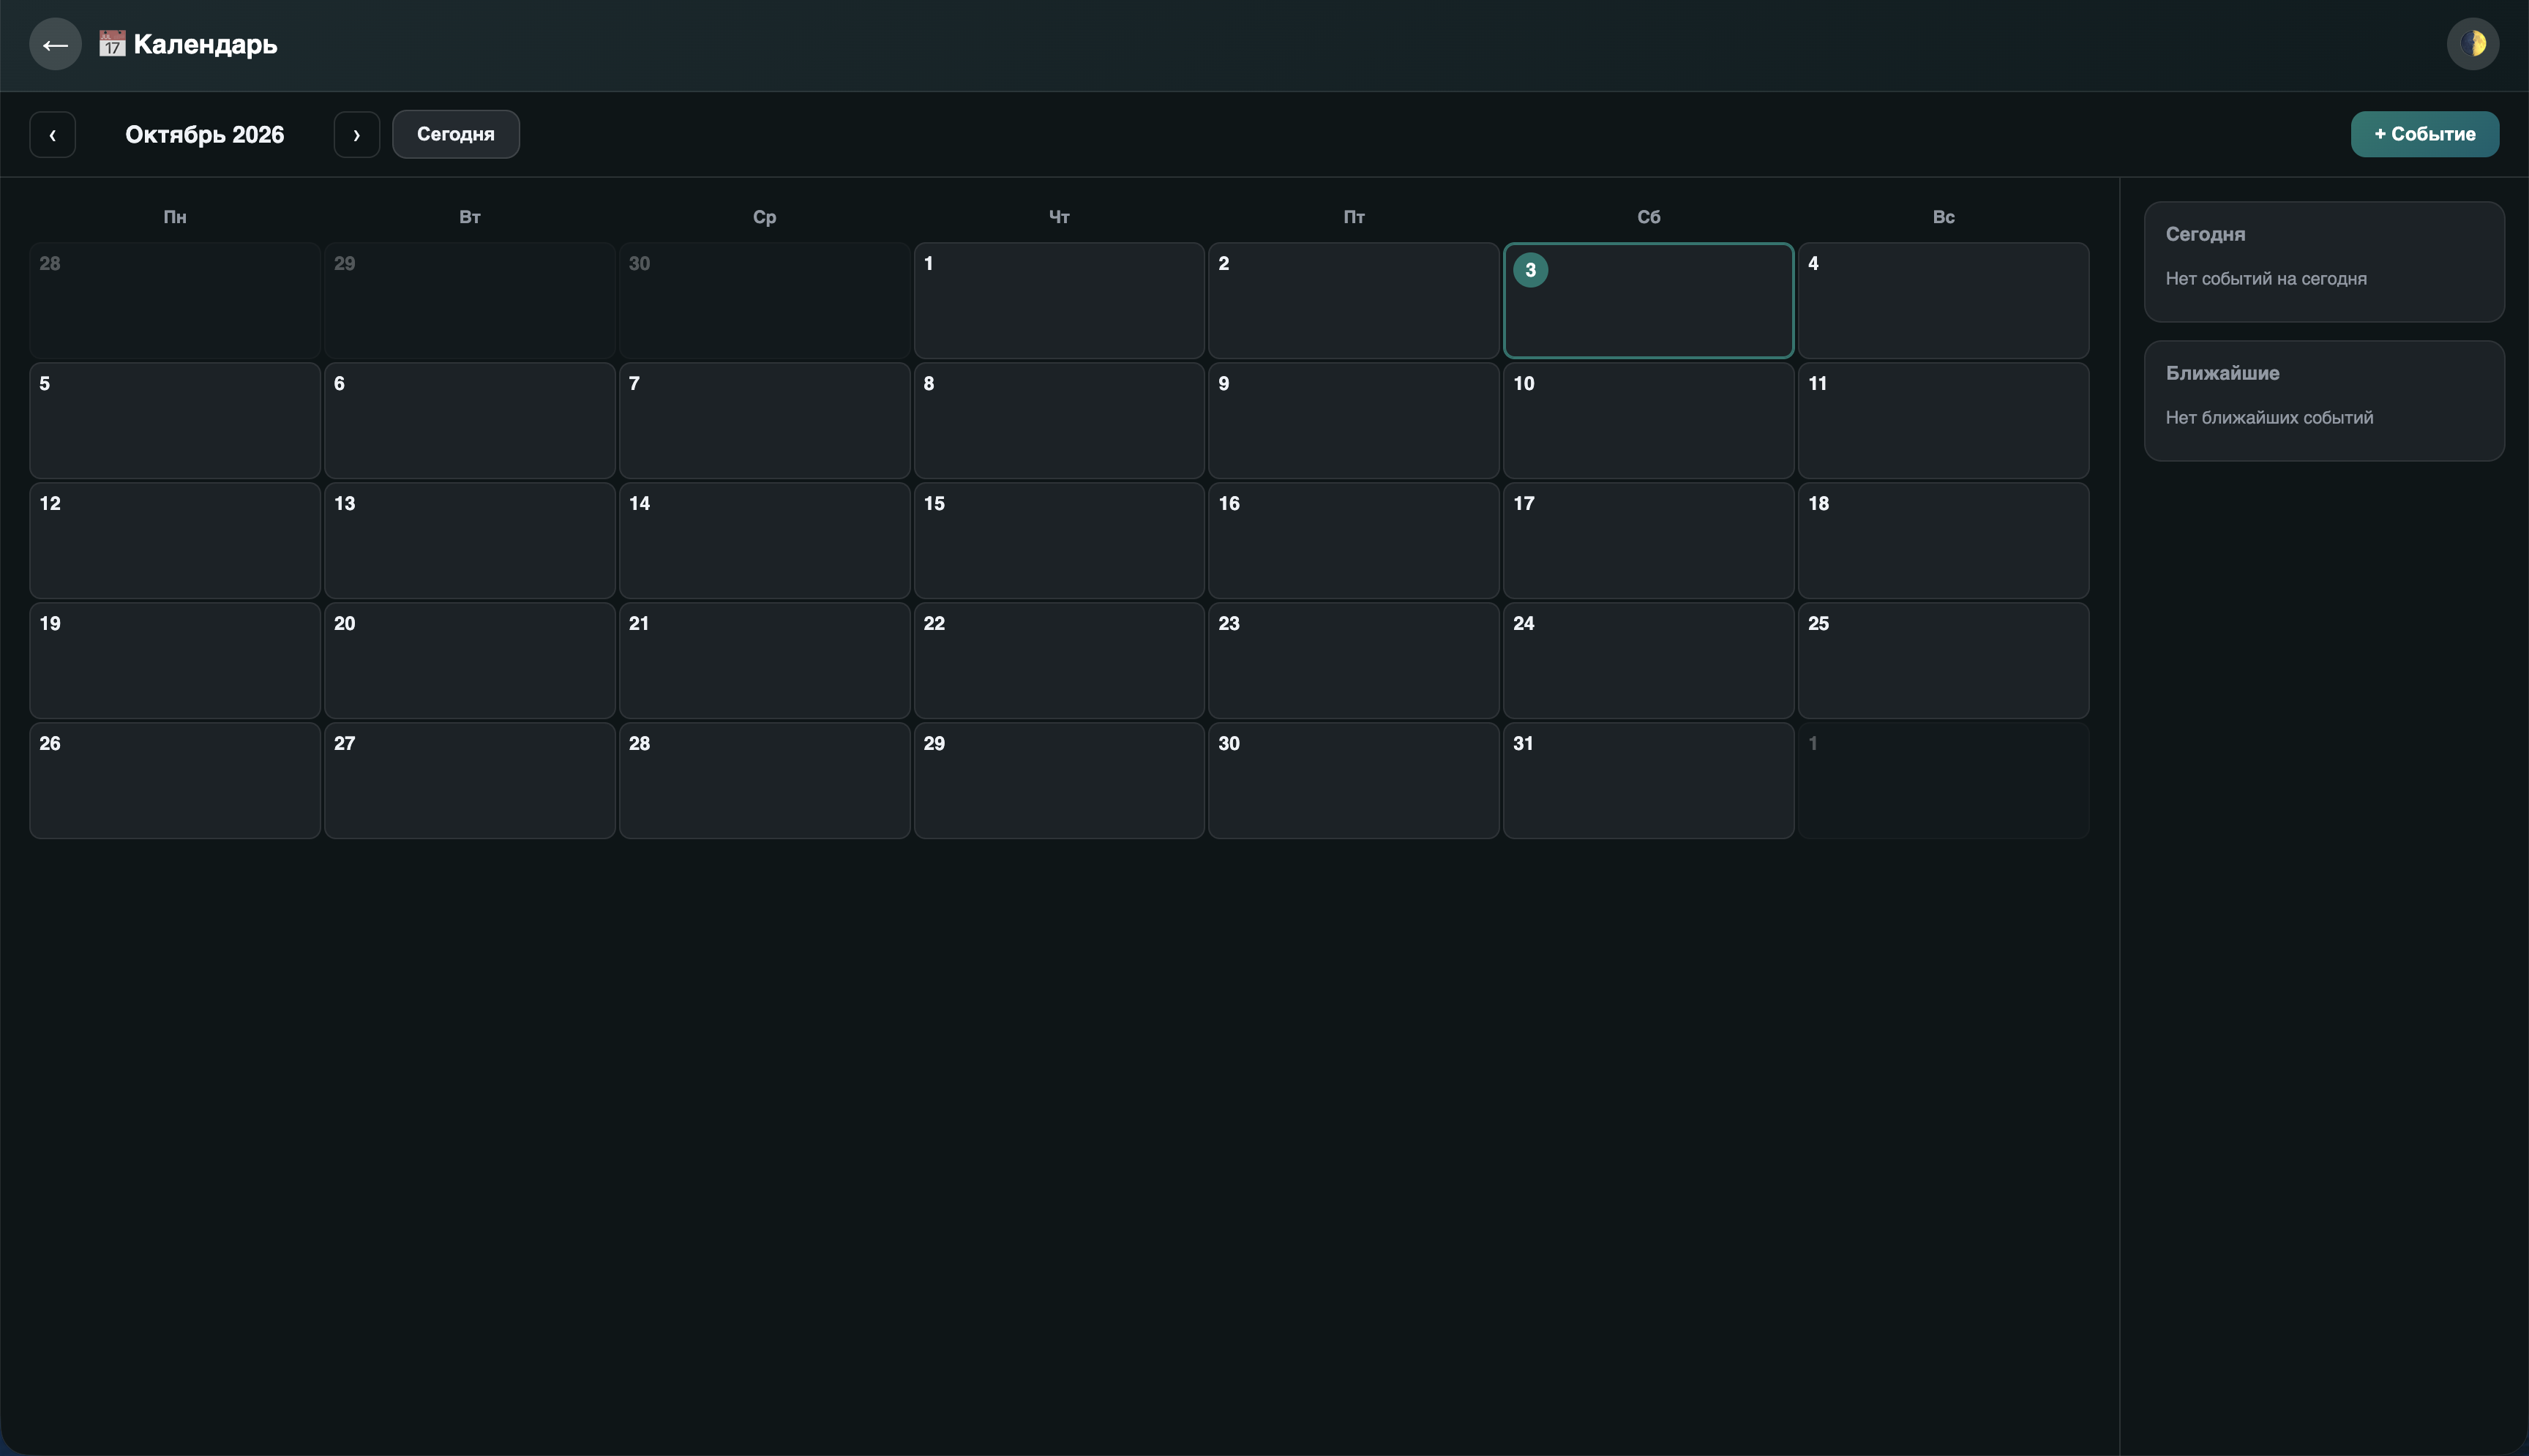Click the calendar emoji icon in the header
Image resolution: width=2529 pixels, height=1456 pixels.
112,44
